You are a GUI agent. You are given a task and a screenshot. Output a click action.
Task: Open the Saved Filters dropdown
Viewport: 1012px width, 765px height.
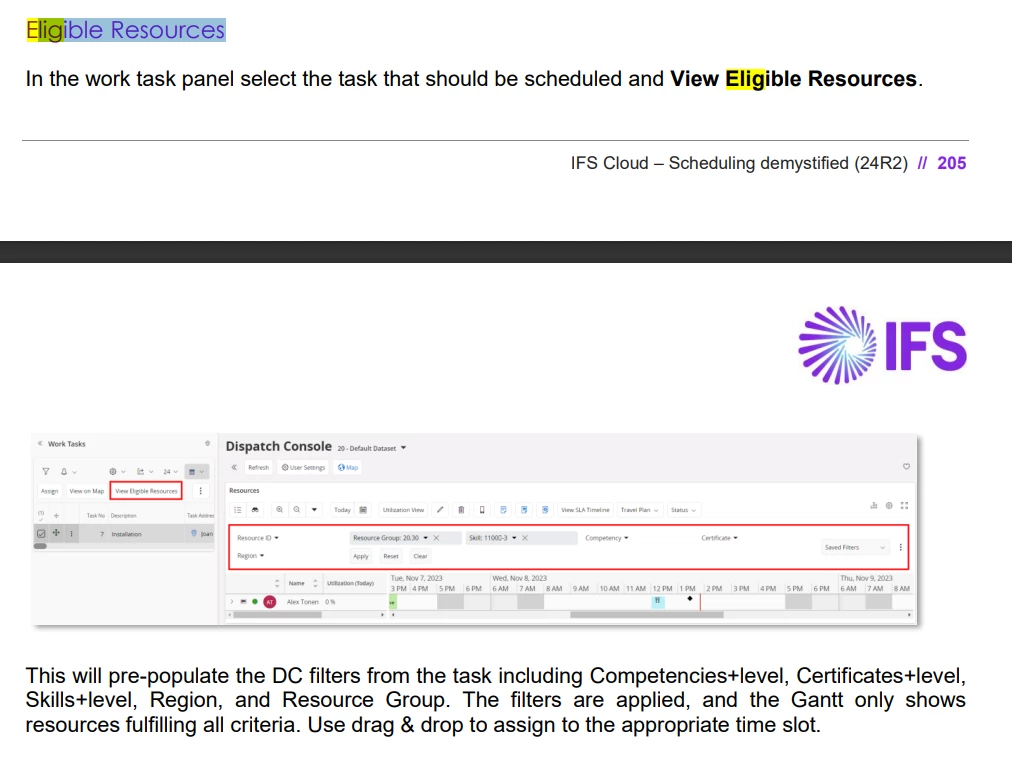pos(854,547)
